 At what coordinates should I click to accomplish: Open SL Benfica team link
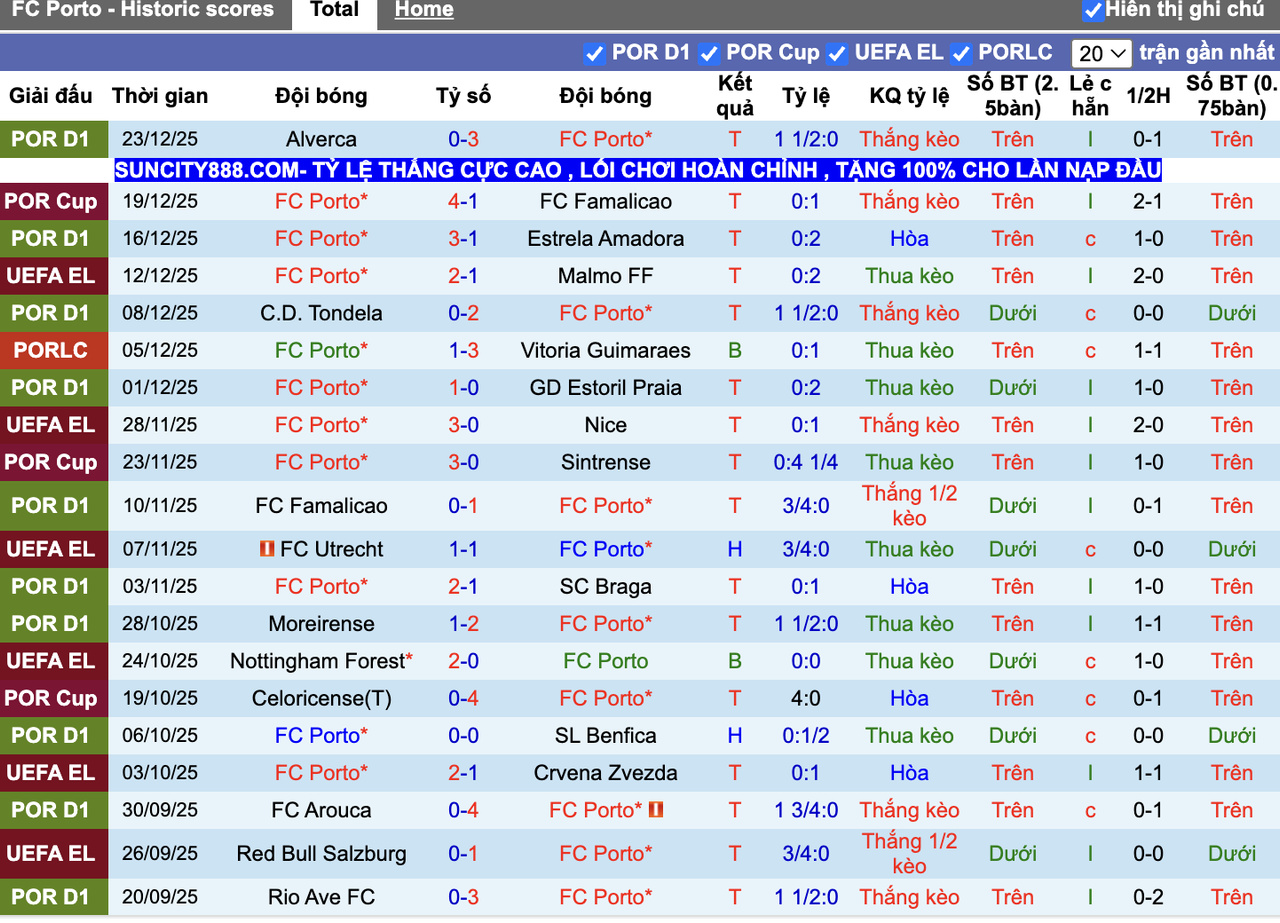tap(606, 736)
